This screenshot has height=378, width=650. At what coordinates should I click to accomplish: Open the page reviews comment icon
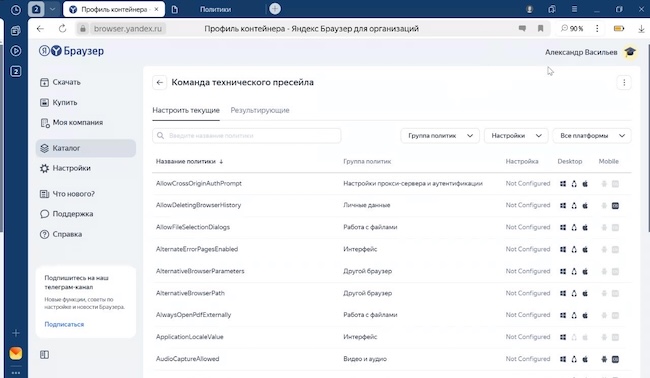(x=522, y=29)
